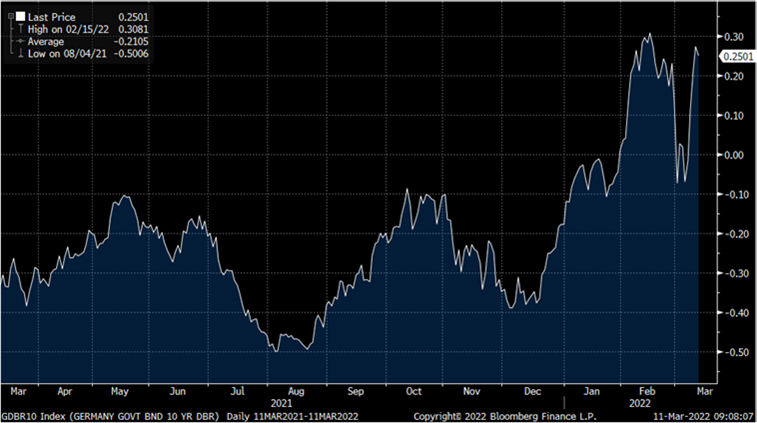Click the Dec label on the time axis
Screen dimensions: 757x423
point(532,392)
